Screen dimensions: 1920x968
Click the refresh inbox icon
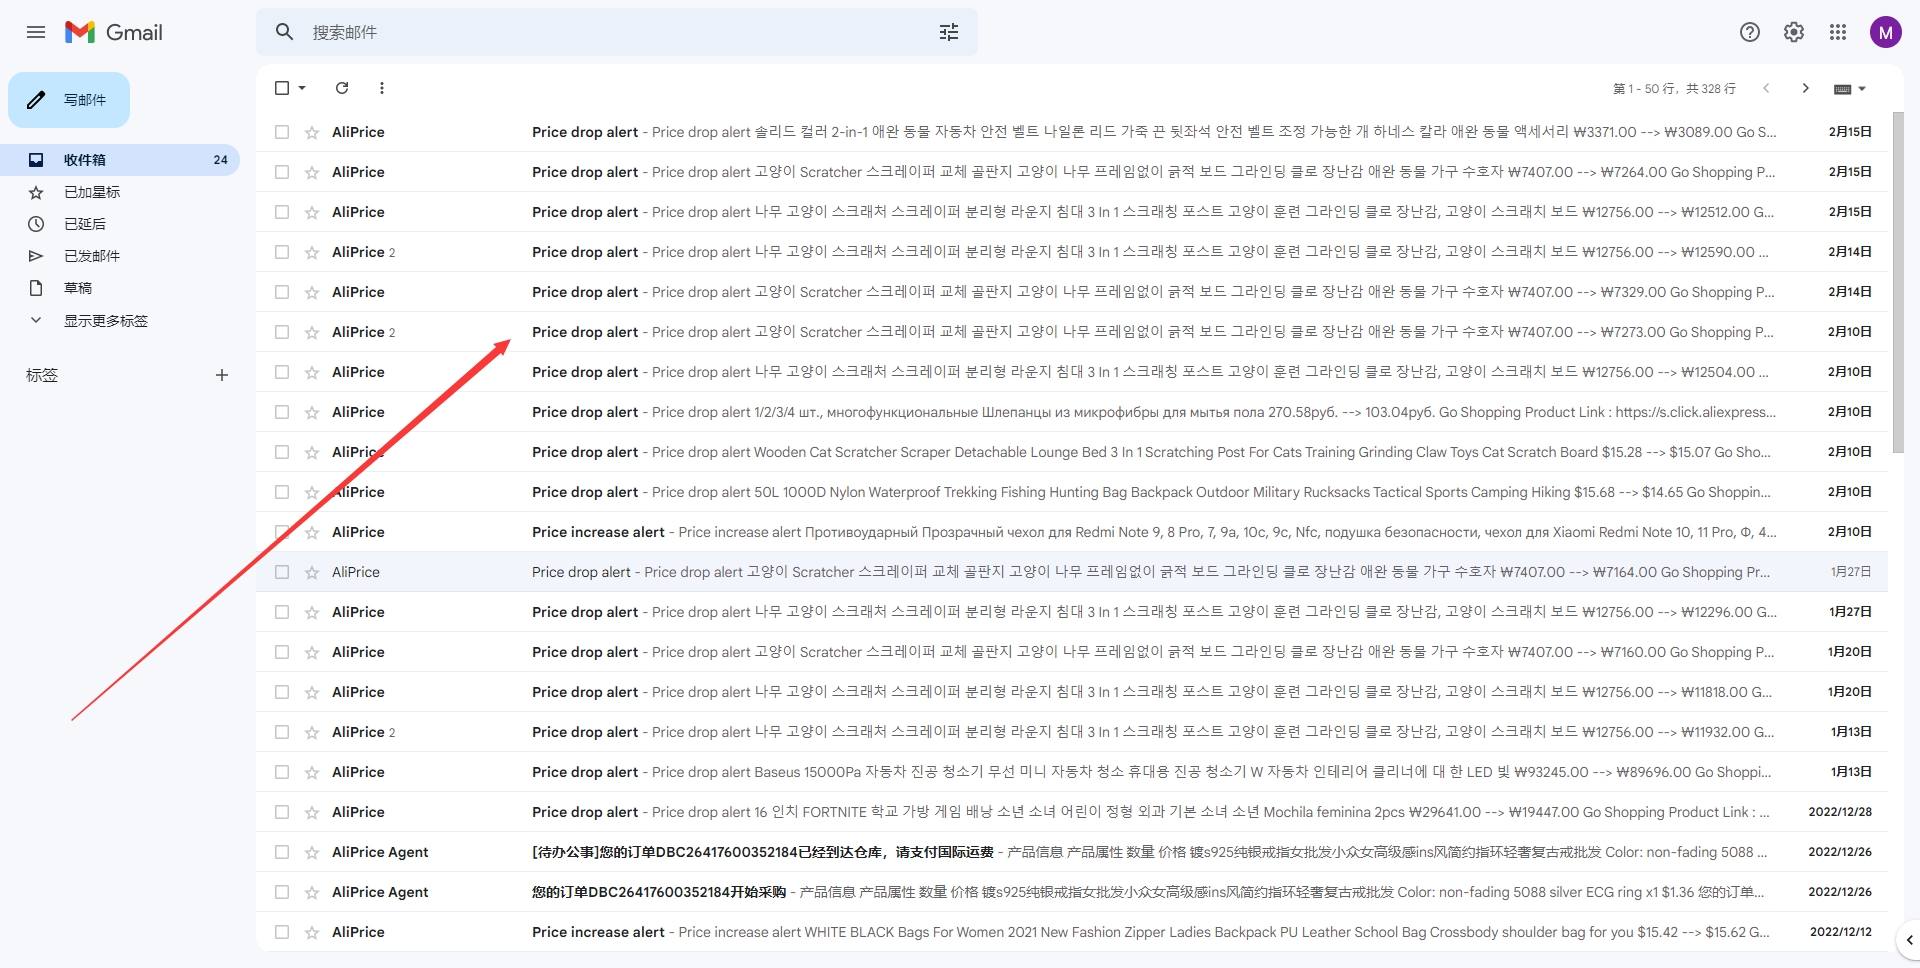coord(342,88)
